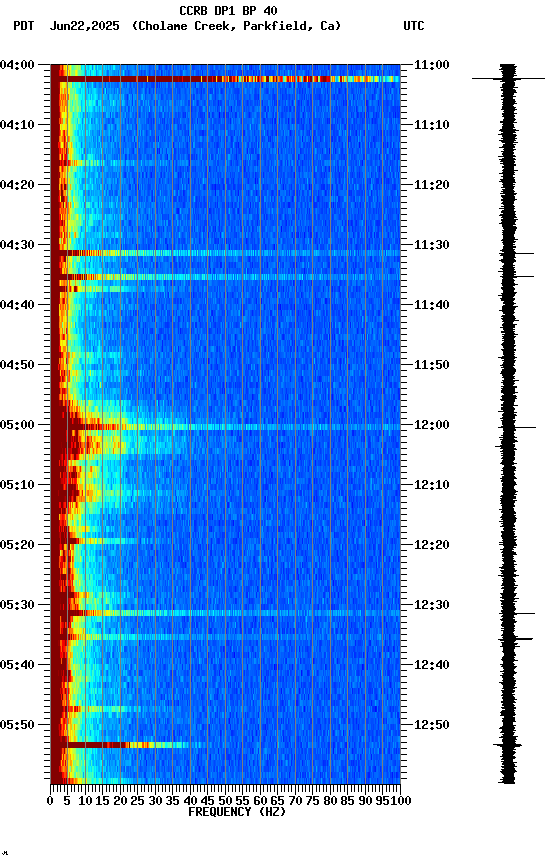Click the 12:50 UTC time label
The image size is (552, 864).
pos(431,726)
